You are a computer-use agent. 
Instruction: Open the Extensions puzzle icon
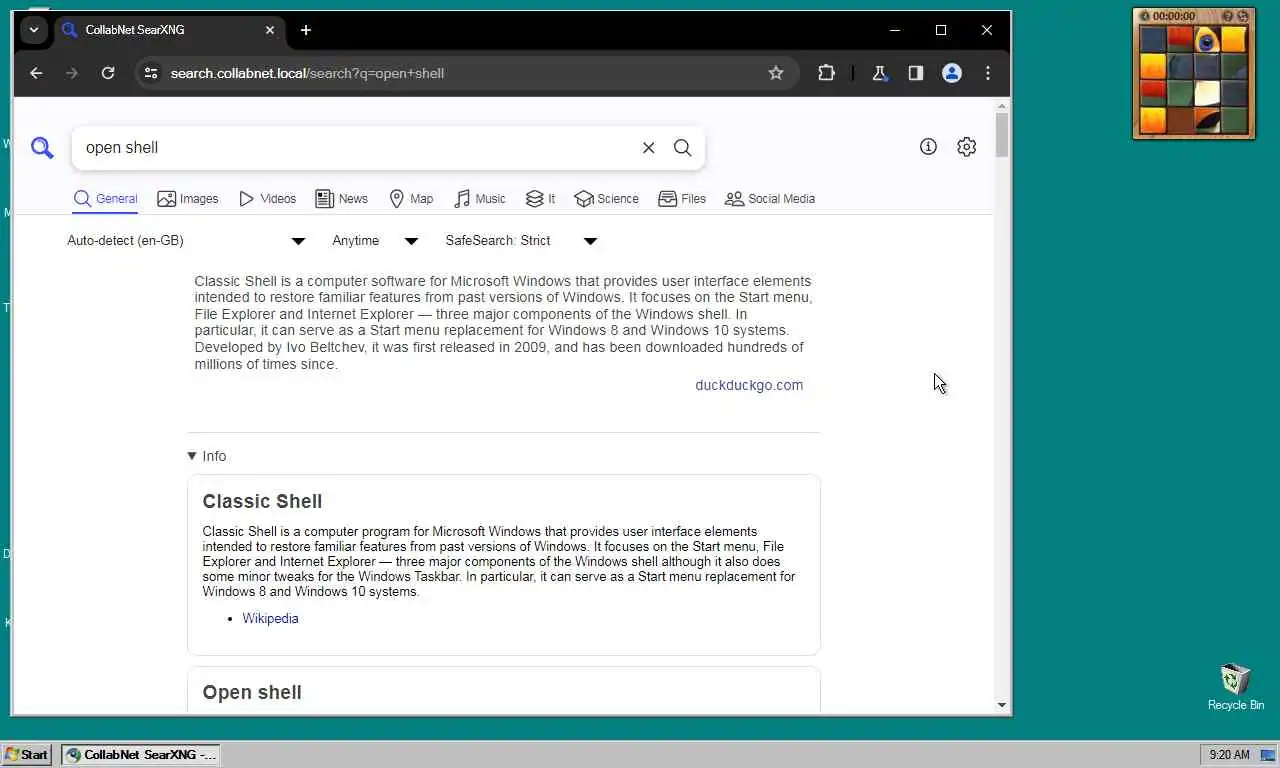(826, 73)
